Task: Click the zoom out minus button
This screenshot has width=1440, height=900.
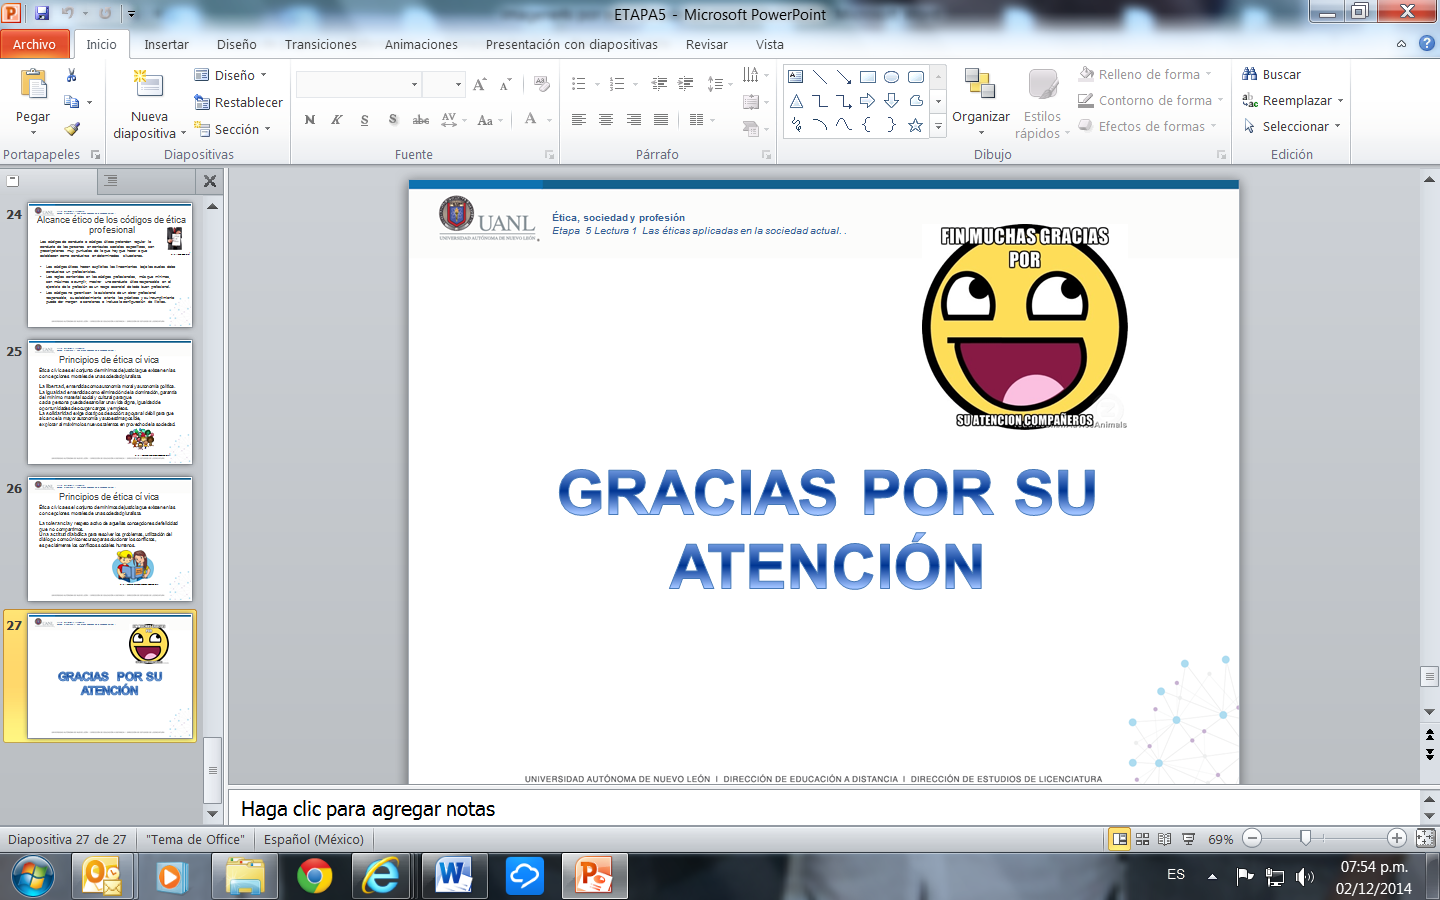Action: (x=1252, y=838)
